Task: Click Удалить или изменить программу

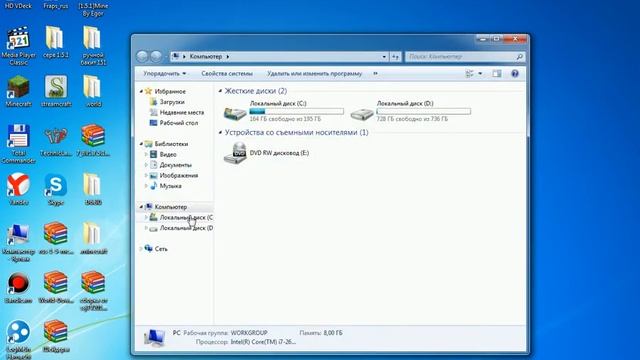Action: (314, 73)
